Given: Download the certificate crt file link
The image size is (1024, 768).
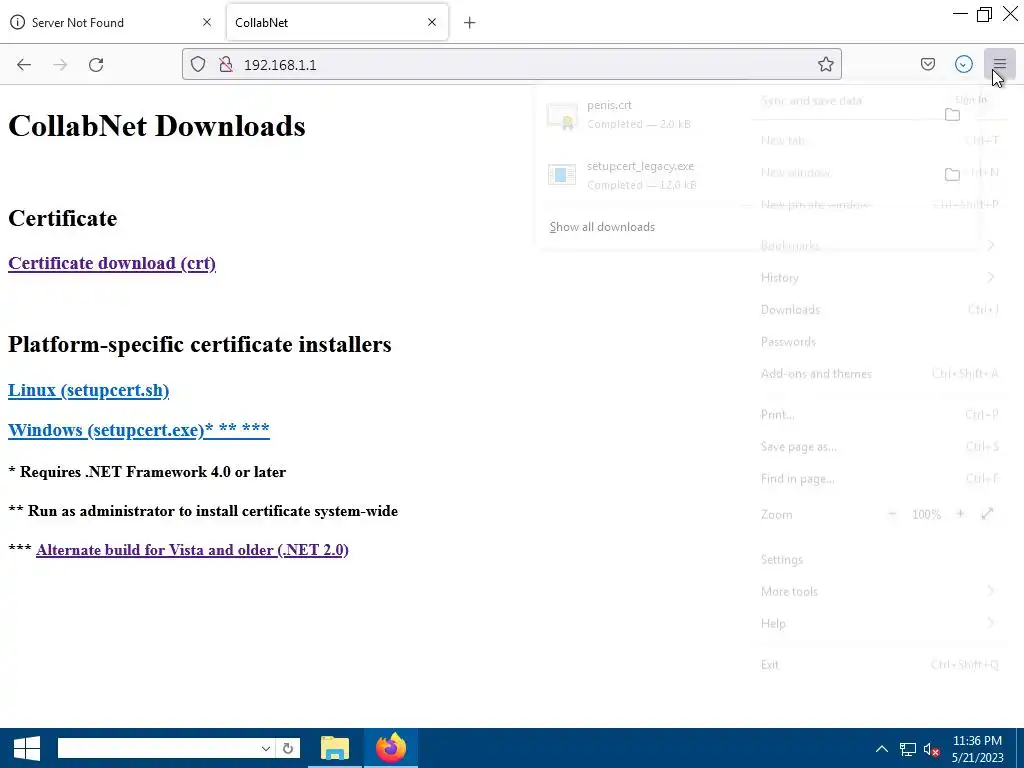Looking at the screenshot, I should click(112, 263).
